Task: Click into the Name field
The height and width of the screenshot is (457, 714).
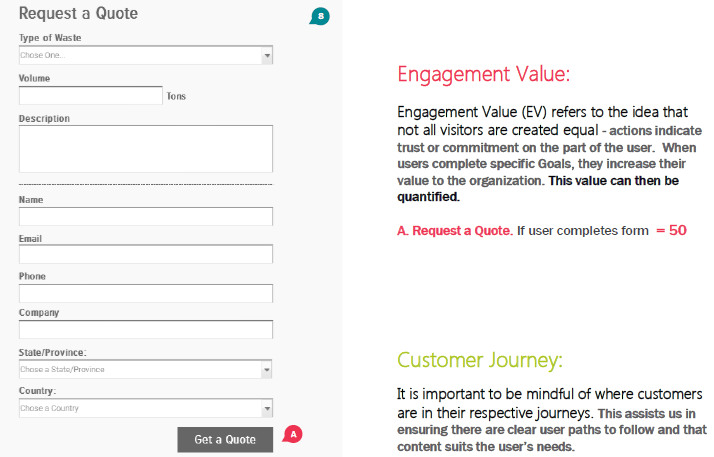Action: point(146,217)
